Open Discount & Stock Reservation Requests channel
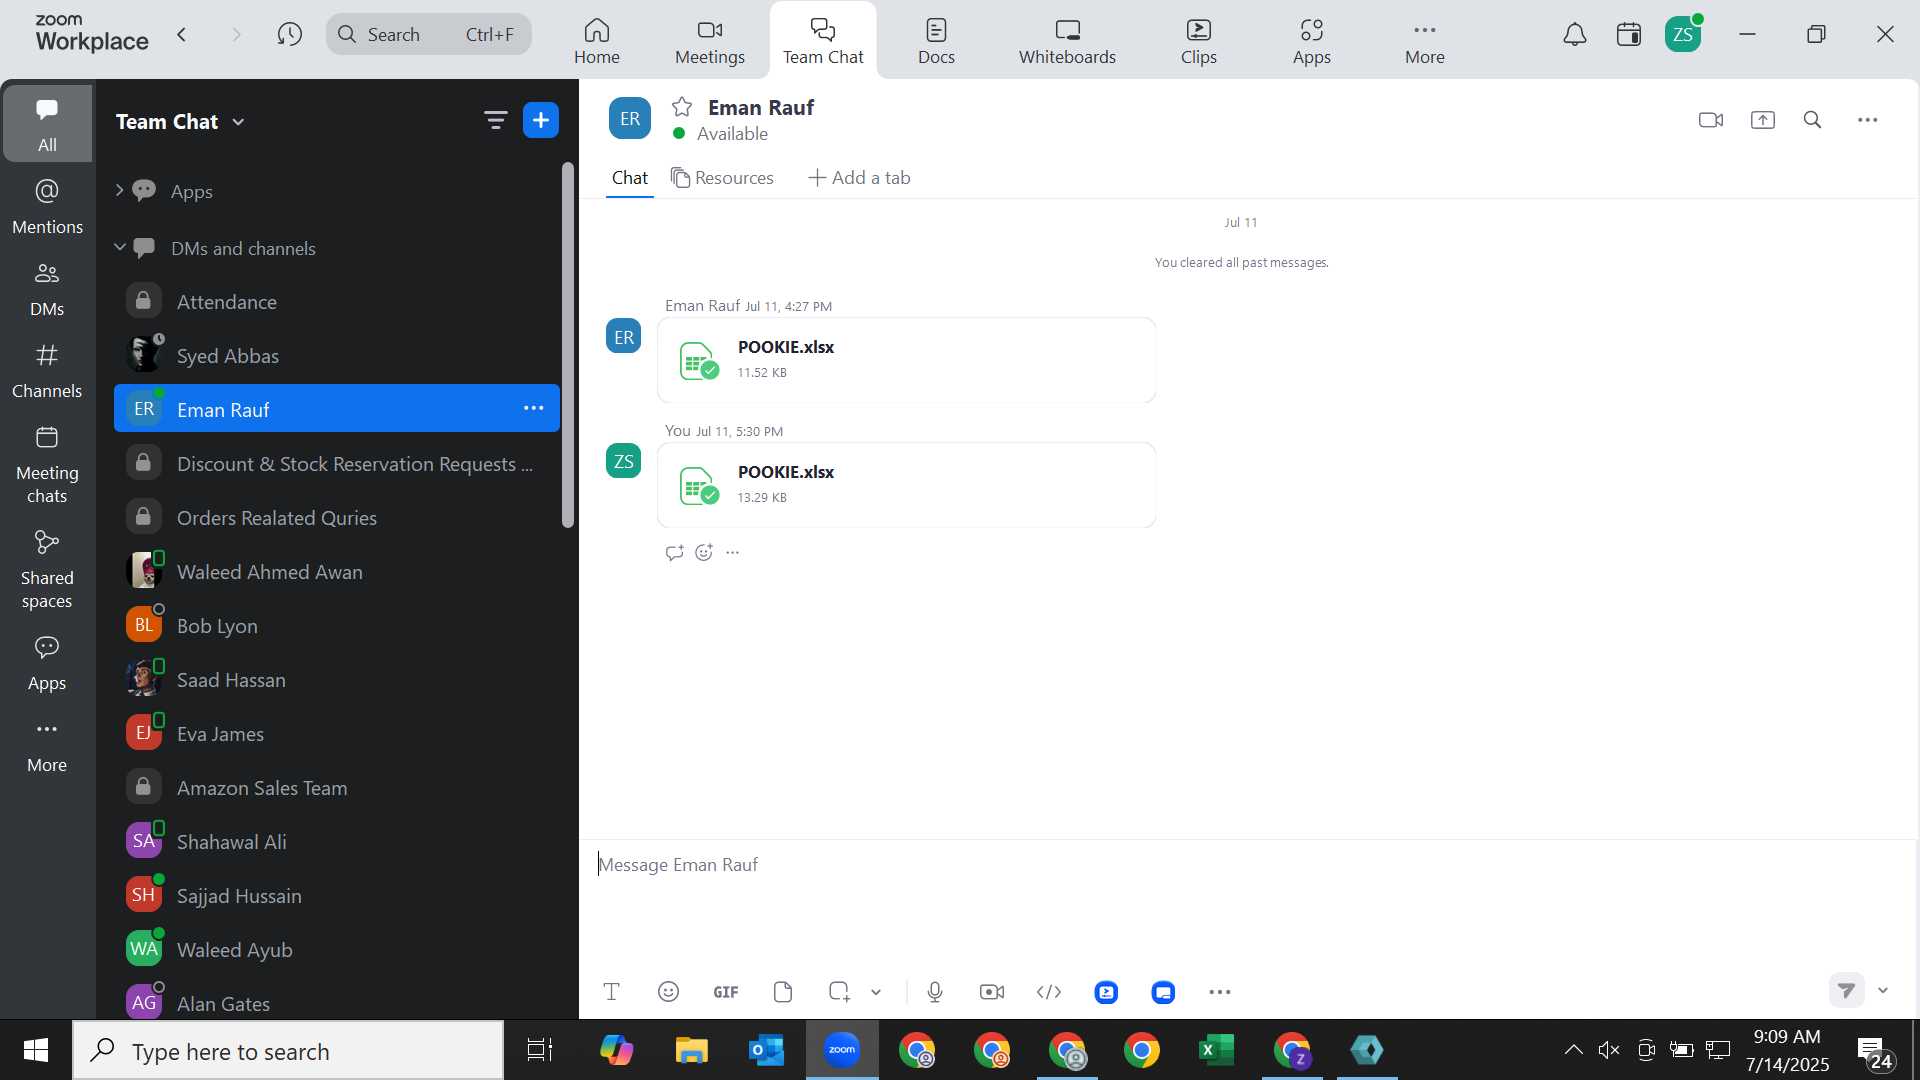 point(337,463)
